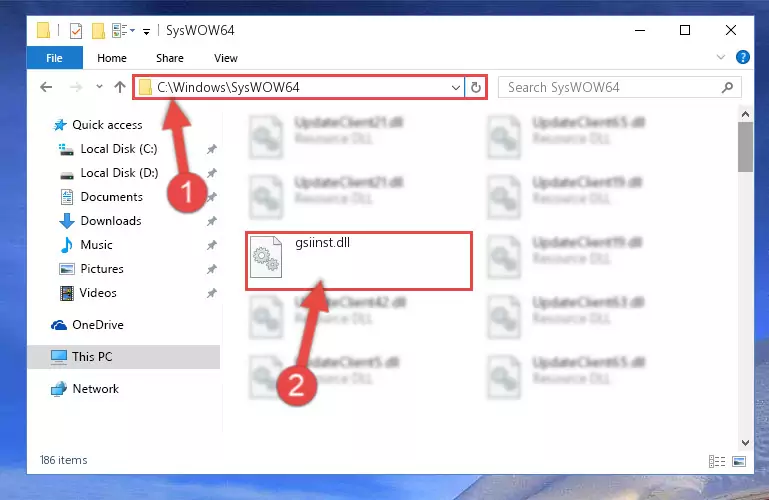
Task: Click pin icon next to Local Disk (D:)
Action: (211, 173)
